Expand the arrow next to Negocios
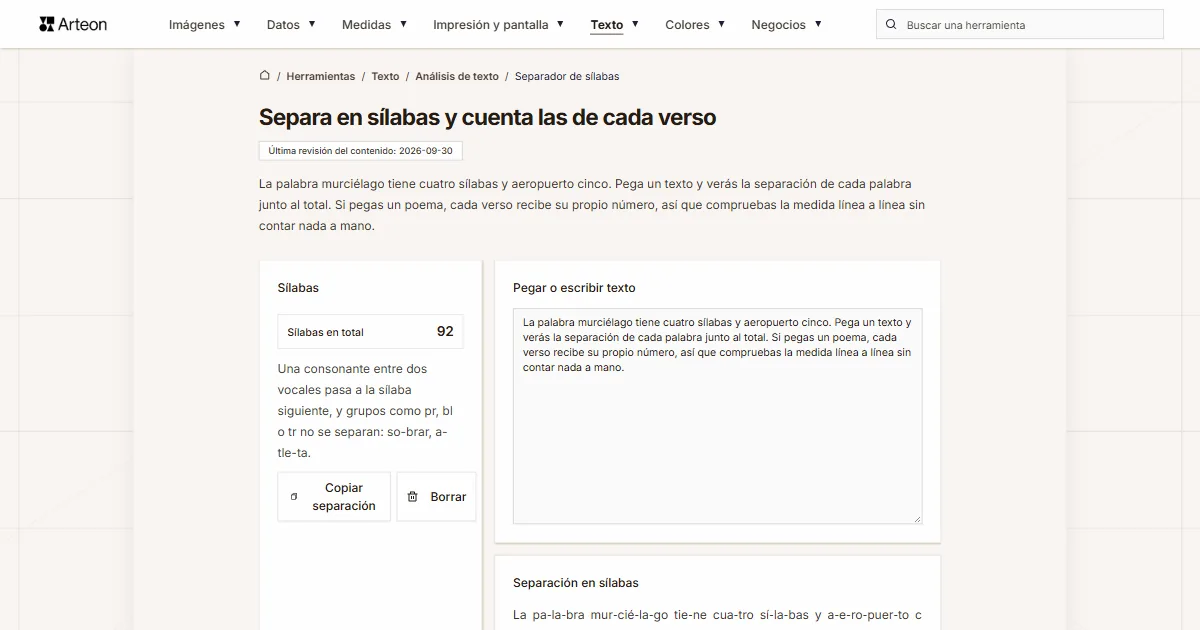Image resolution: width=1200 pixels, height=630 pixels. tap(818, 24)
